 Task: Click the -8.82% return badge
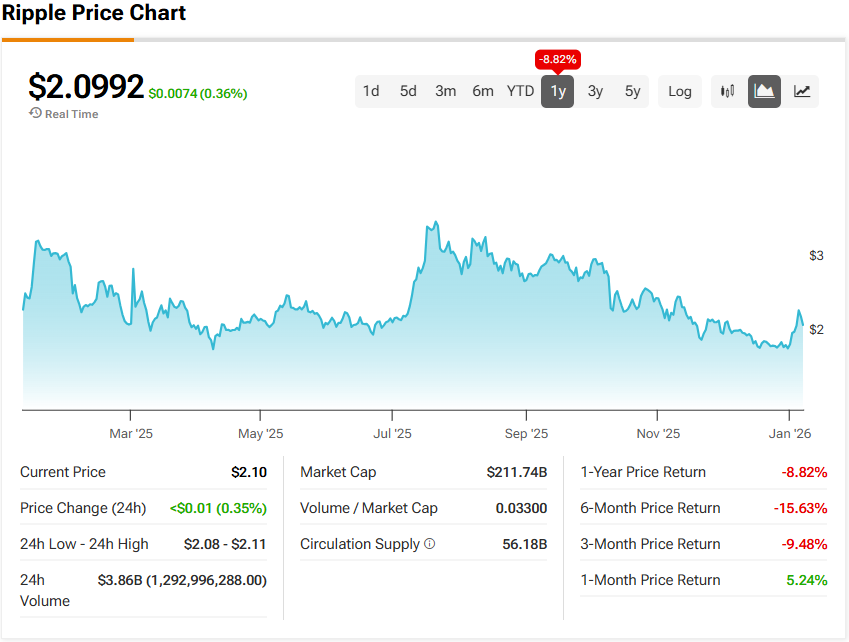click(x=558, y=59)
